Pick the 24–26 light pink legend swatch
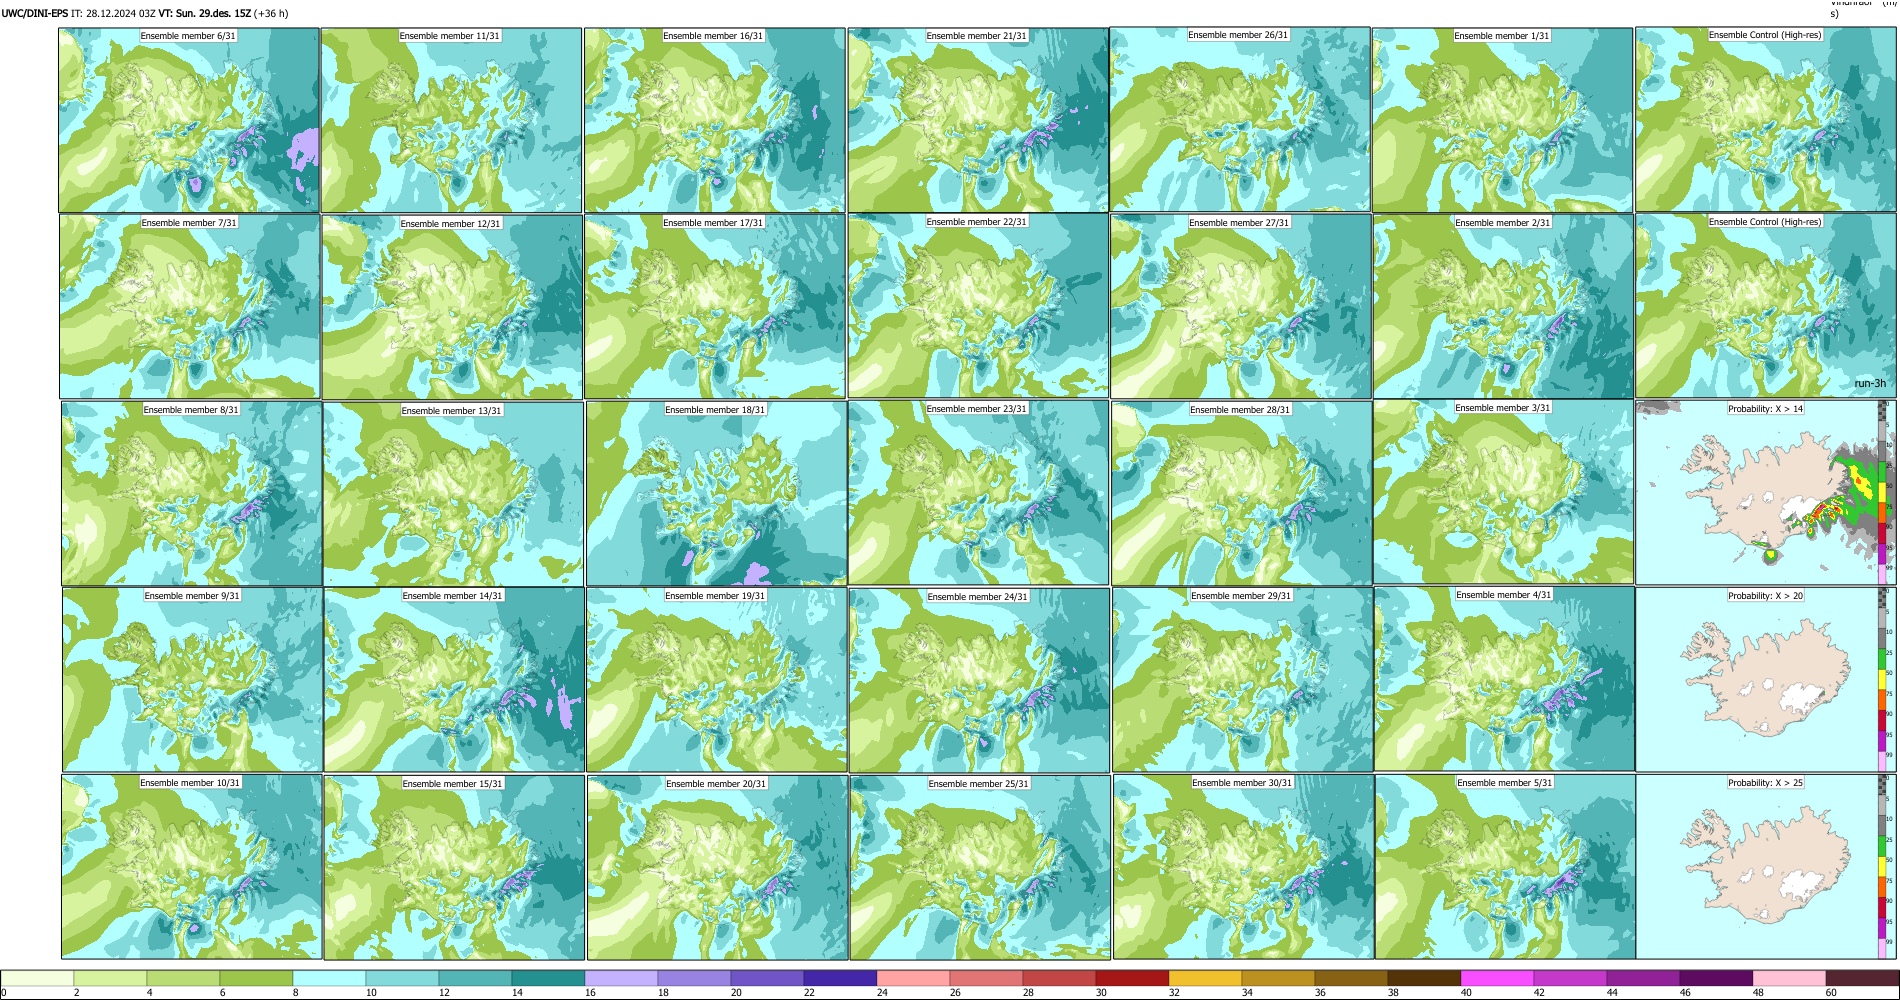The image size is (1900, 1000). (x=913, y=978)
